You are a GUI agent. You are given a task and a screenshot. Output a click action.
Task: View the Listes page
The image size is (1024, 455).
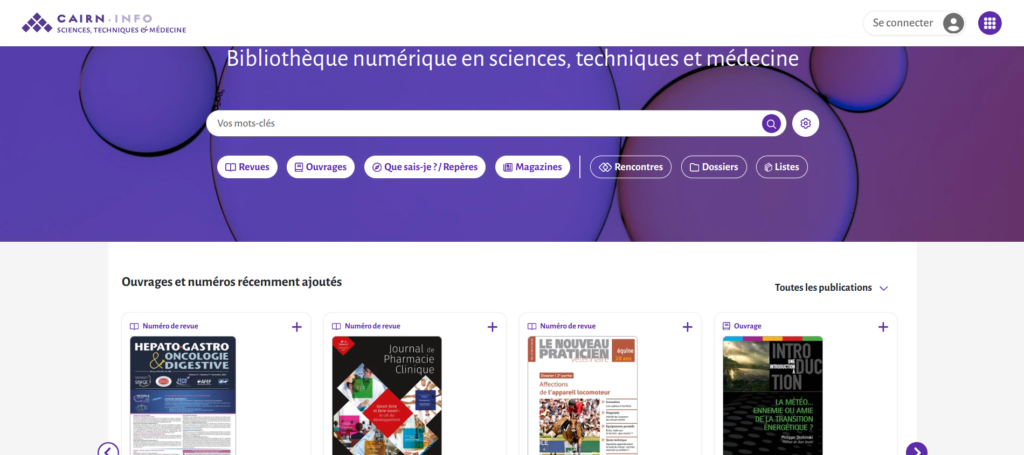coord(781,167)
